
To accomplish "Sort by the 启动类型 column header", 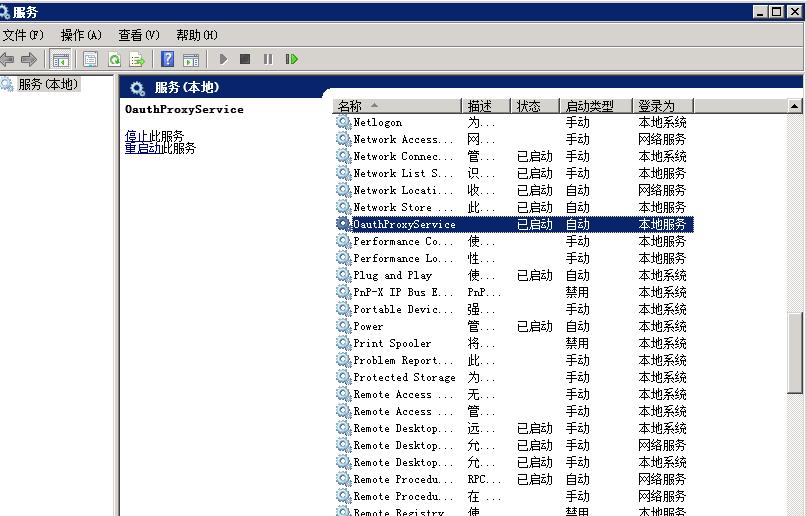I will (595, 106).
